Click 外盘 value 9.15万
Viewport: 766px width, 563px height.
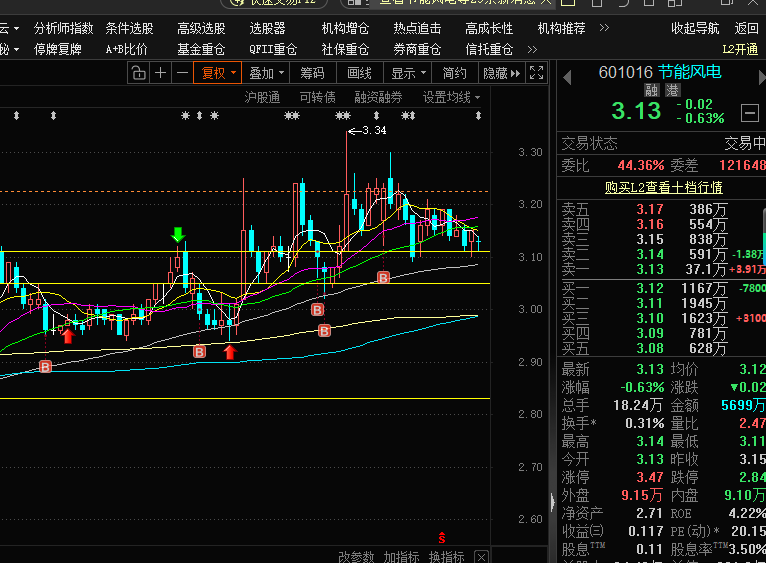642,495
